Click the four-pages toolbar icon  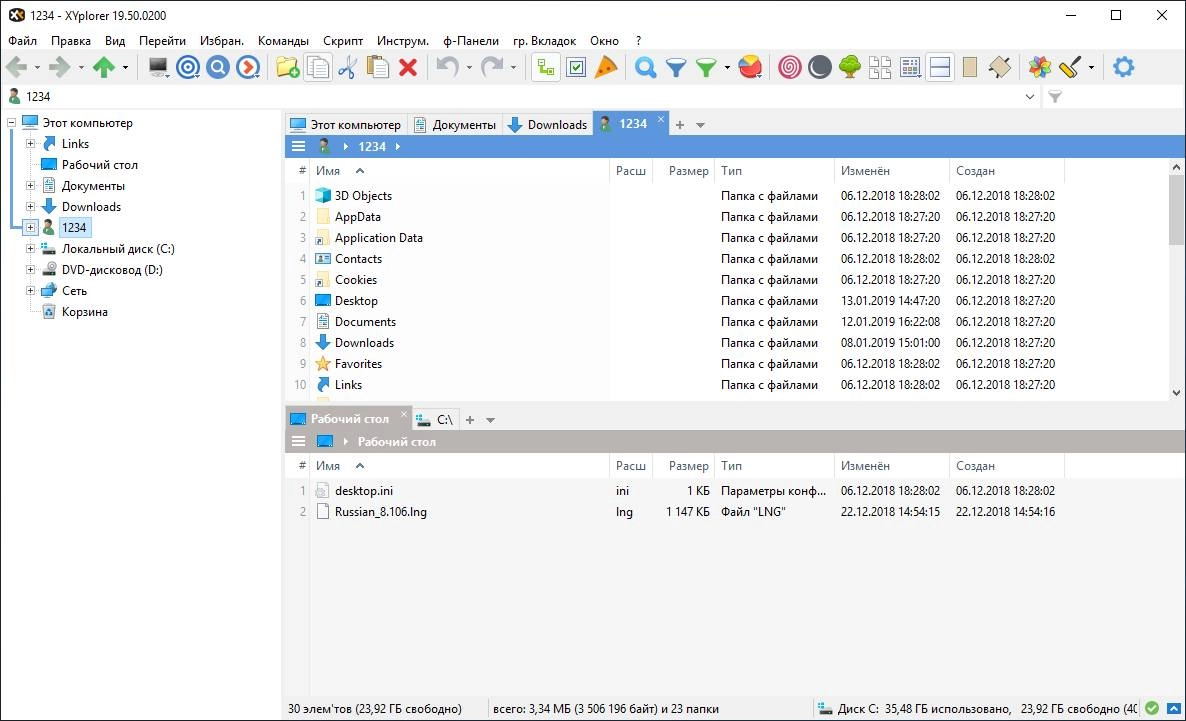(880, 67)
